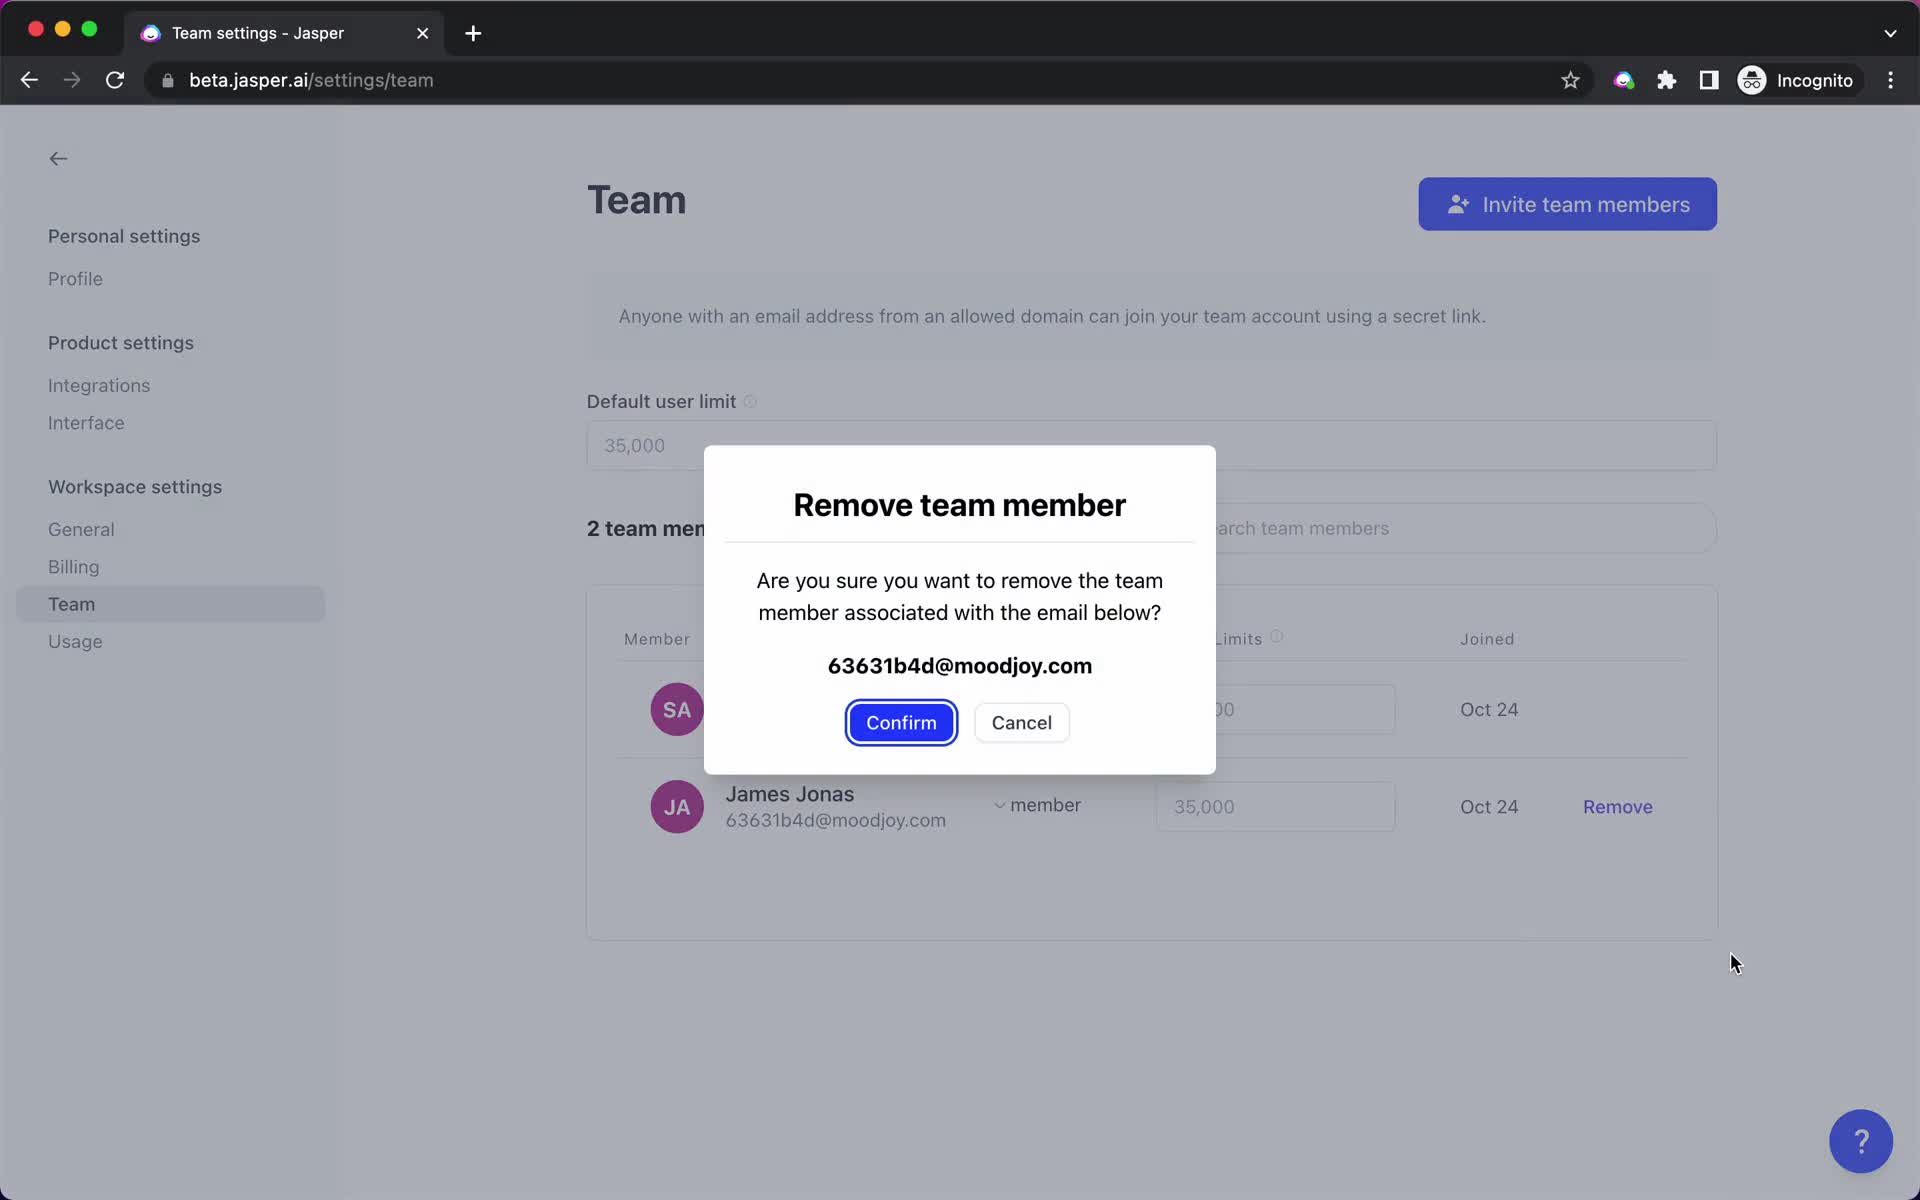Click the bookmark/star icon in address bar
Image resolution: width=1920 pixels, height=1200 pixels.
(1569, 80)
